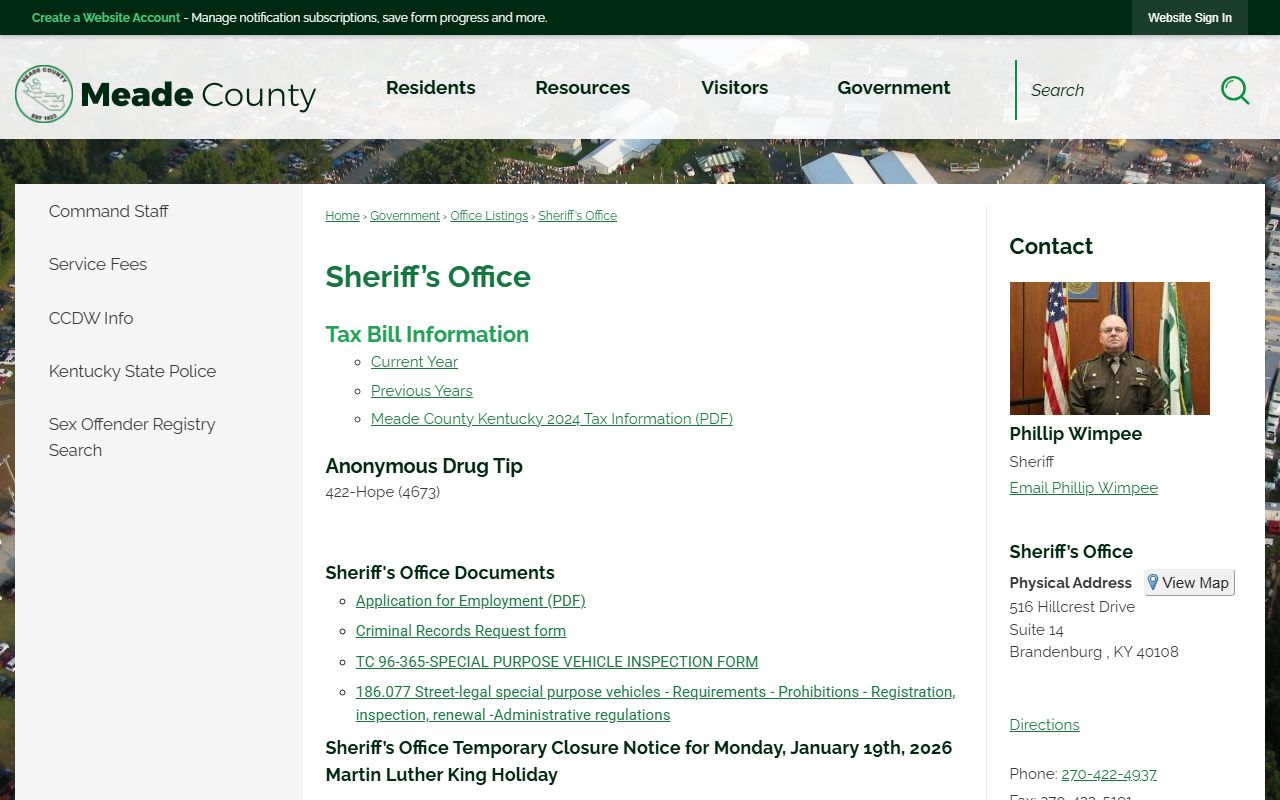Click the Sheriff's Office Documents heading

tap(440, 573)
